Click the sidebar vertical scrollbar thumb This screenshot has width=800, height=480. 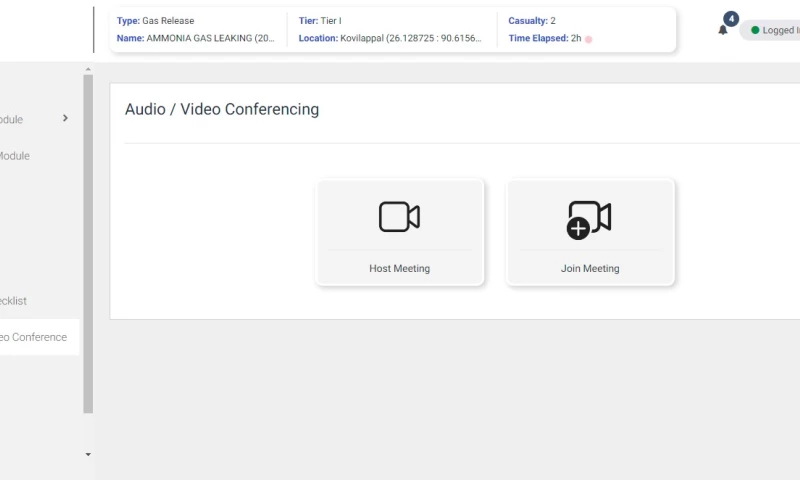(x=88, y=240)
